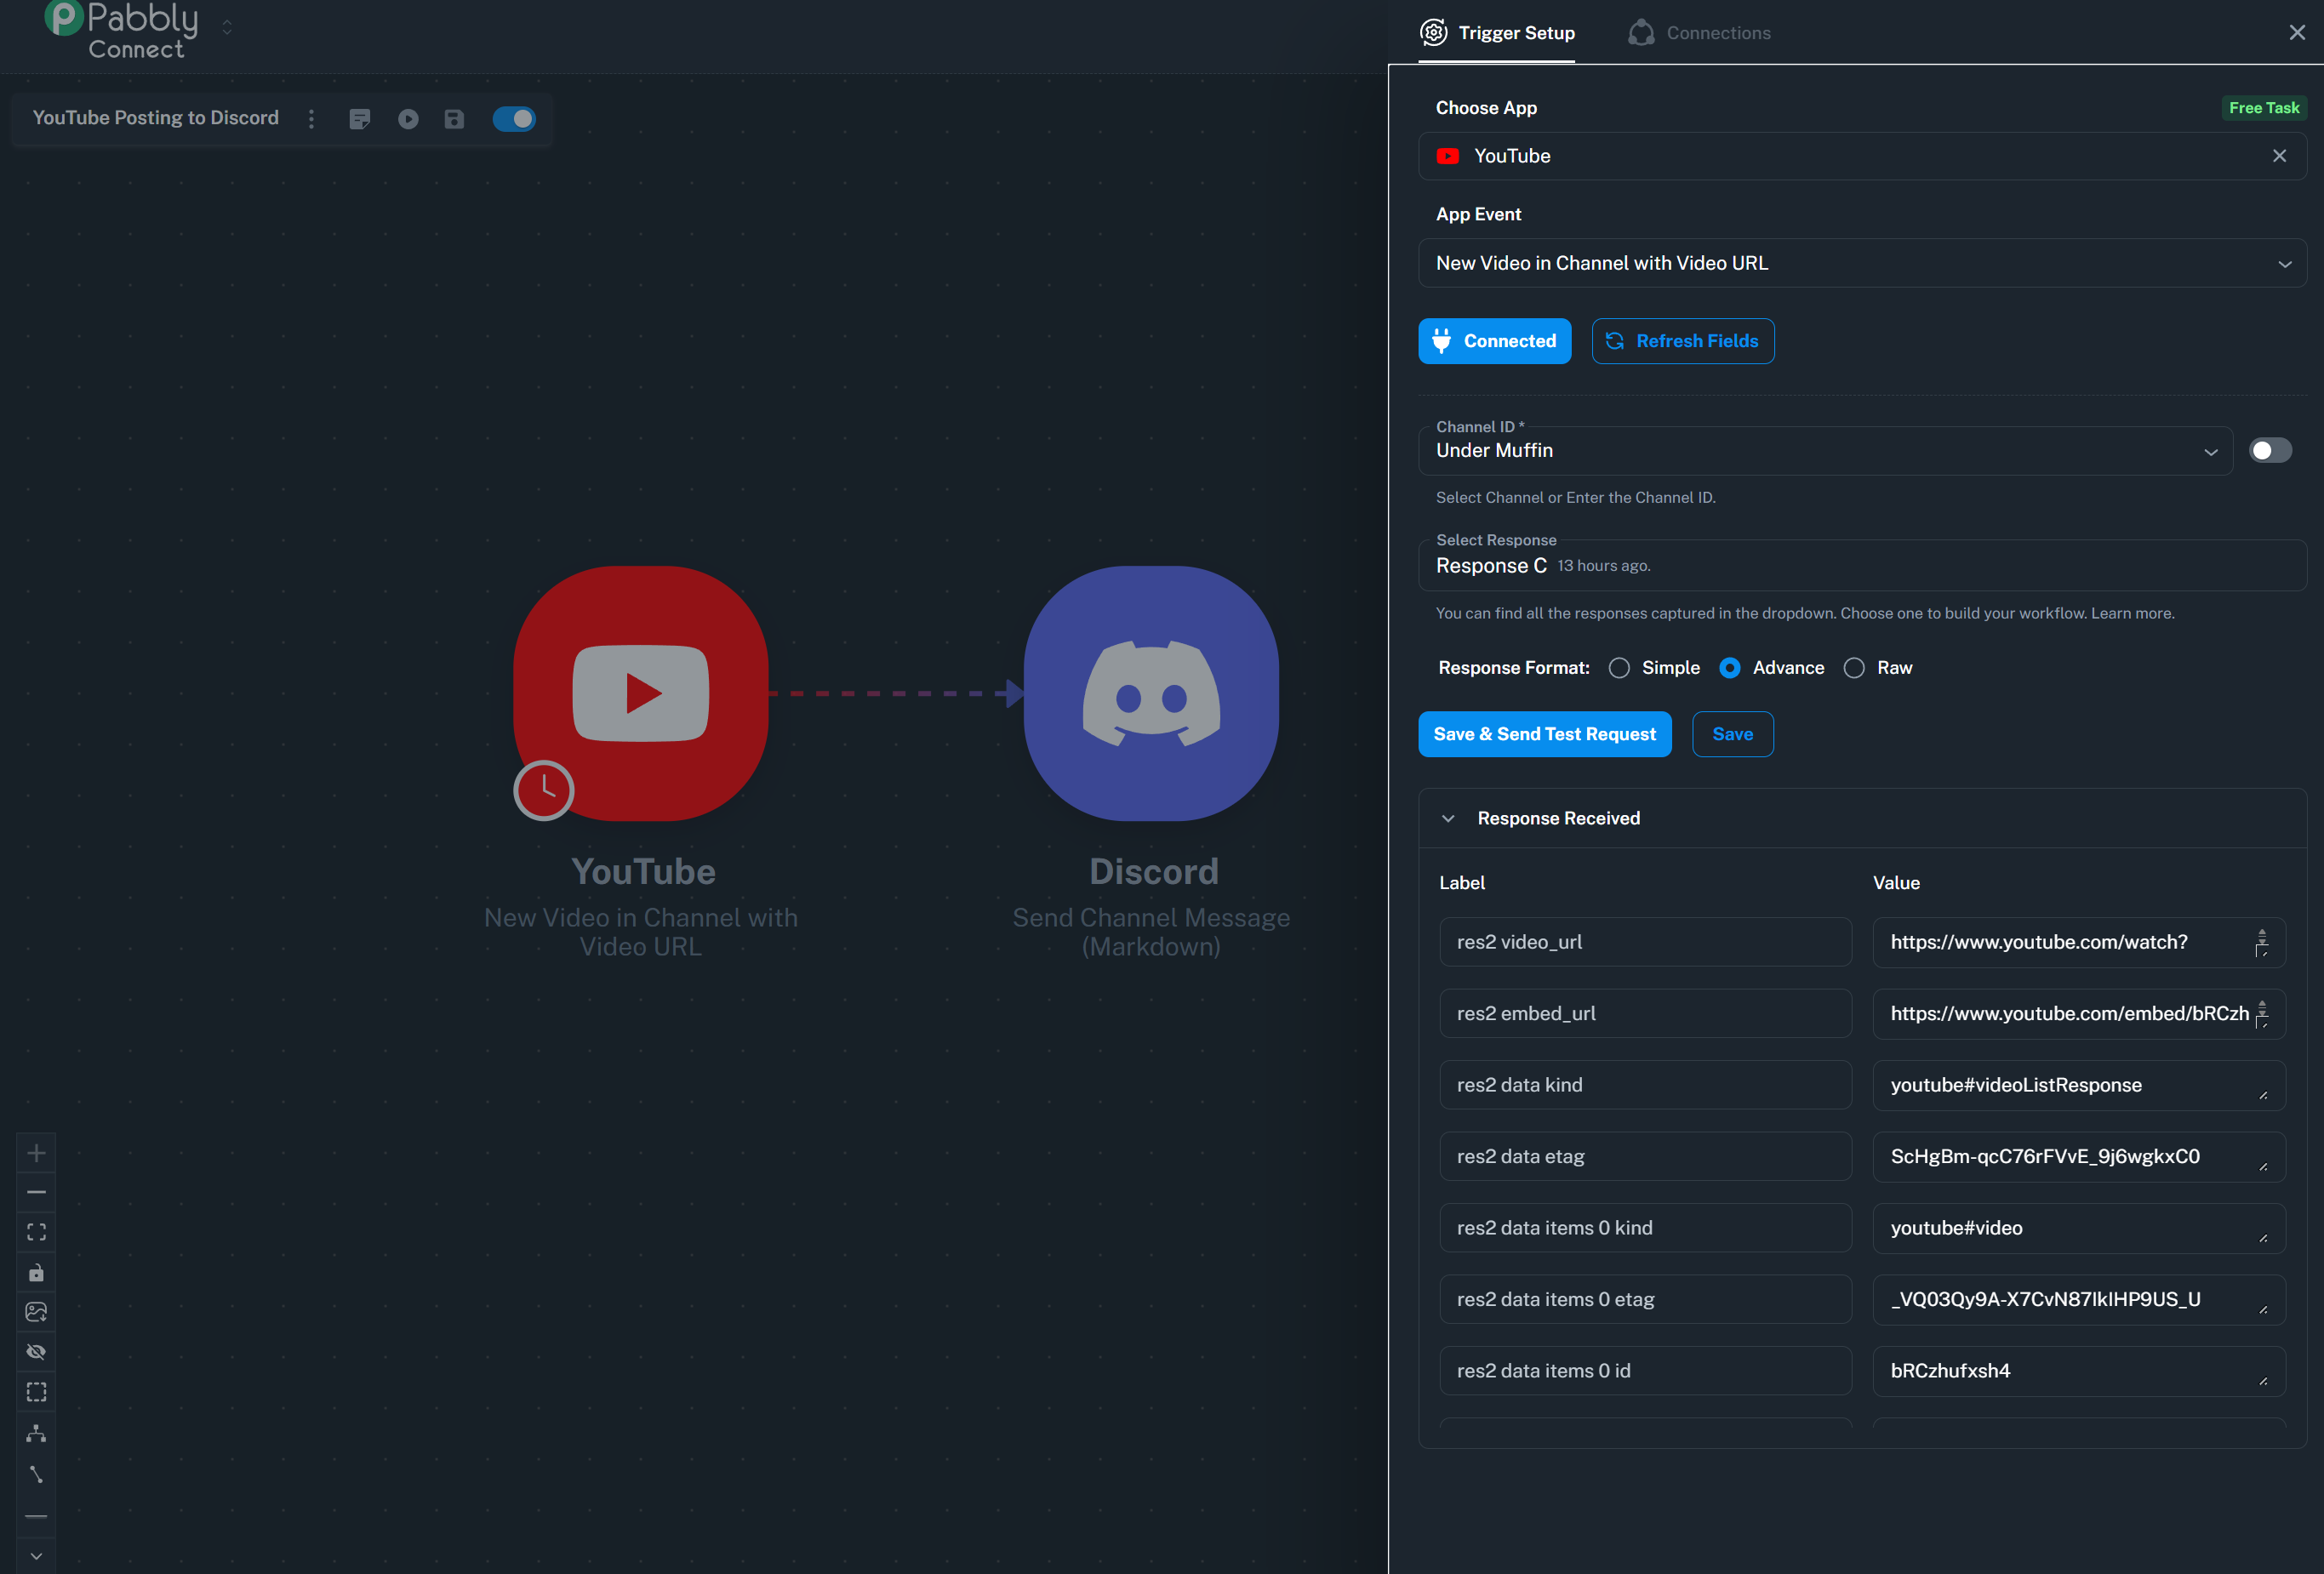Zoom in on the canvas with plus
The height and width of the screenshot is (1574, 2324).
click(36, 1153)
